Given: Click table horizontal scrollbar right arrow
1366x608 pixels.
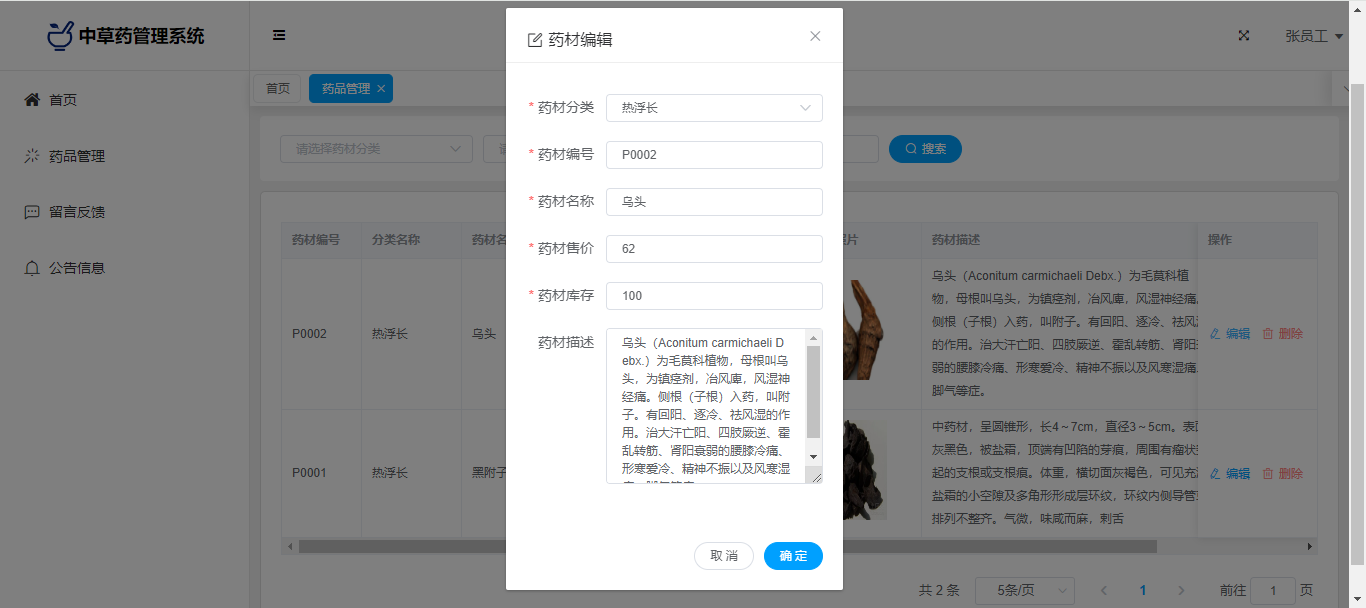Looking at the screenshot, I should click(x=1310, y=547).
